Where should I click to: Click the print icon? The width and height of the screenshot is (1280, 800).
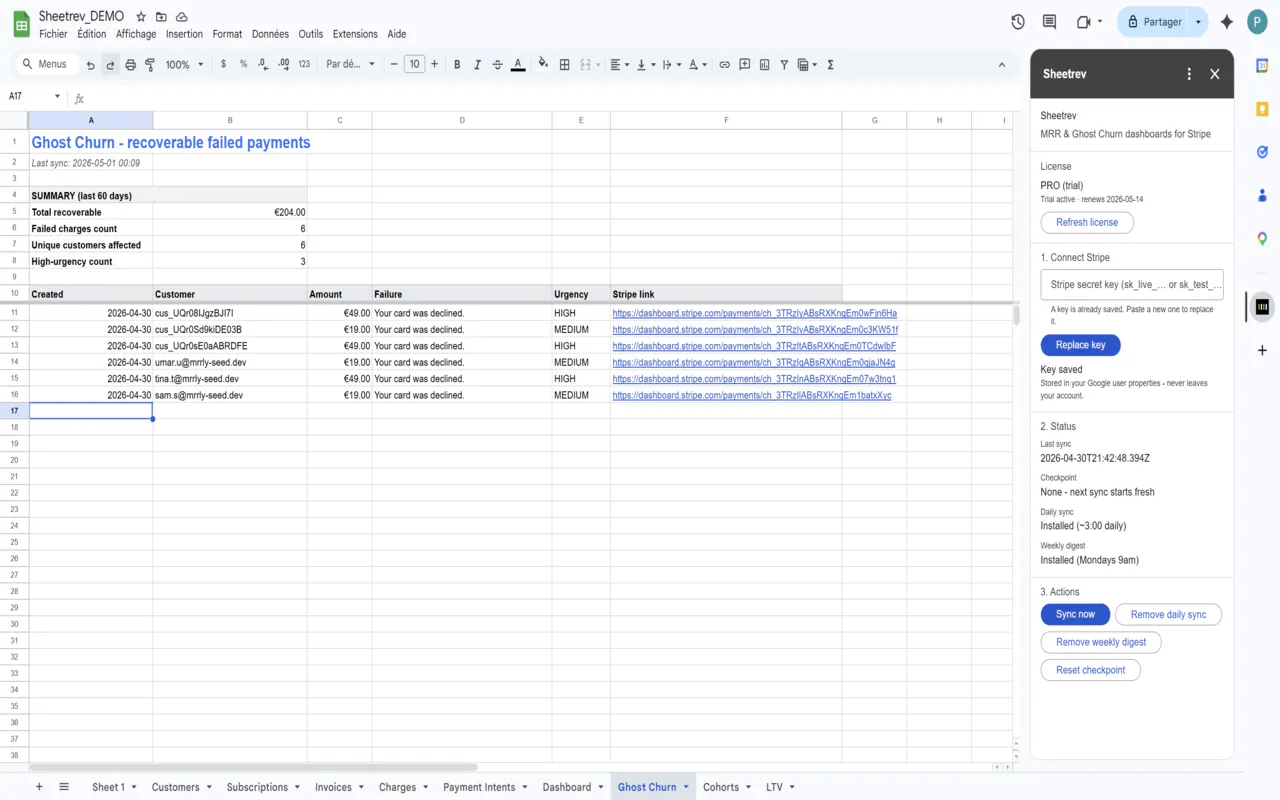pos(130,65)
